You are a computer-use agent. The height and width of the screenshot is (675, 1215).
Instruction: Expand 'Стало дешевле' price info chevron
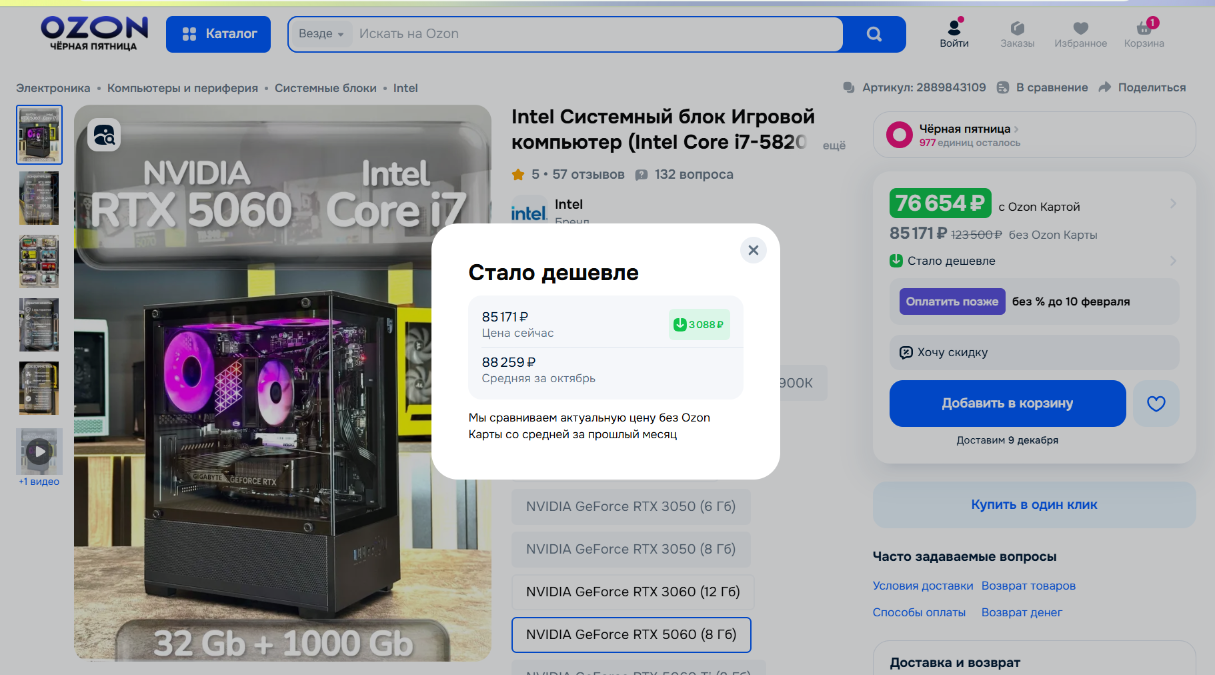[1173, 261]
